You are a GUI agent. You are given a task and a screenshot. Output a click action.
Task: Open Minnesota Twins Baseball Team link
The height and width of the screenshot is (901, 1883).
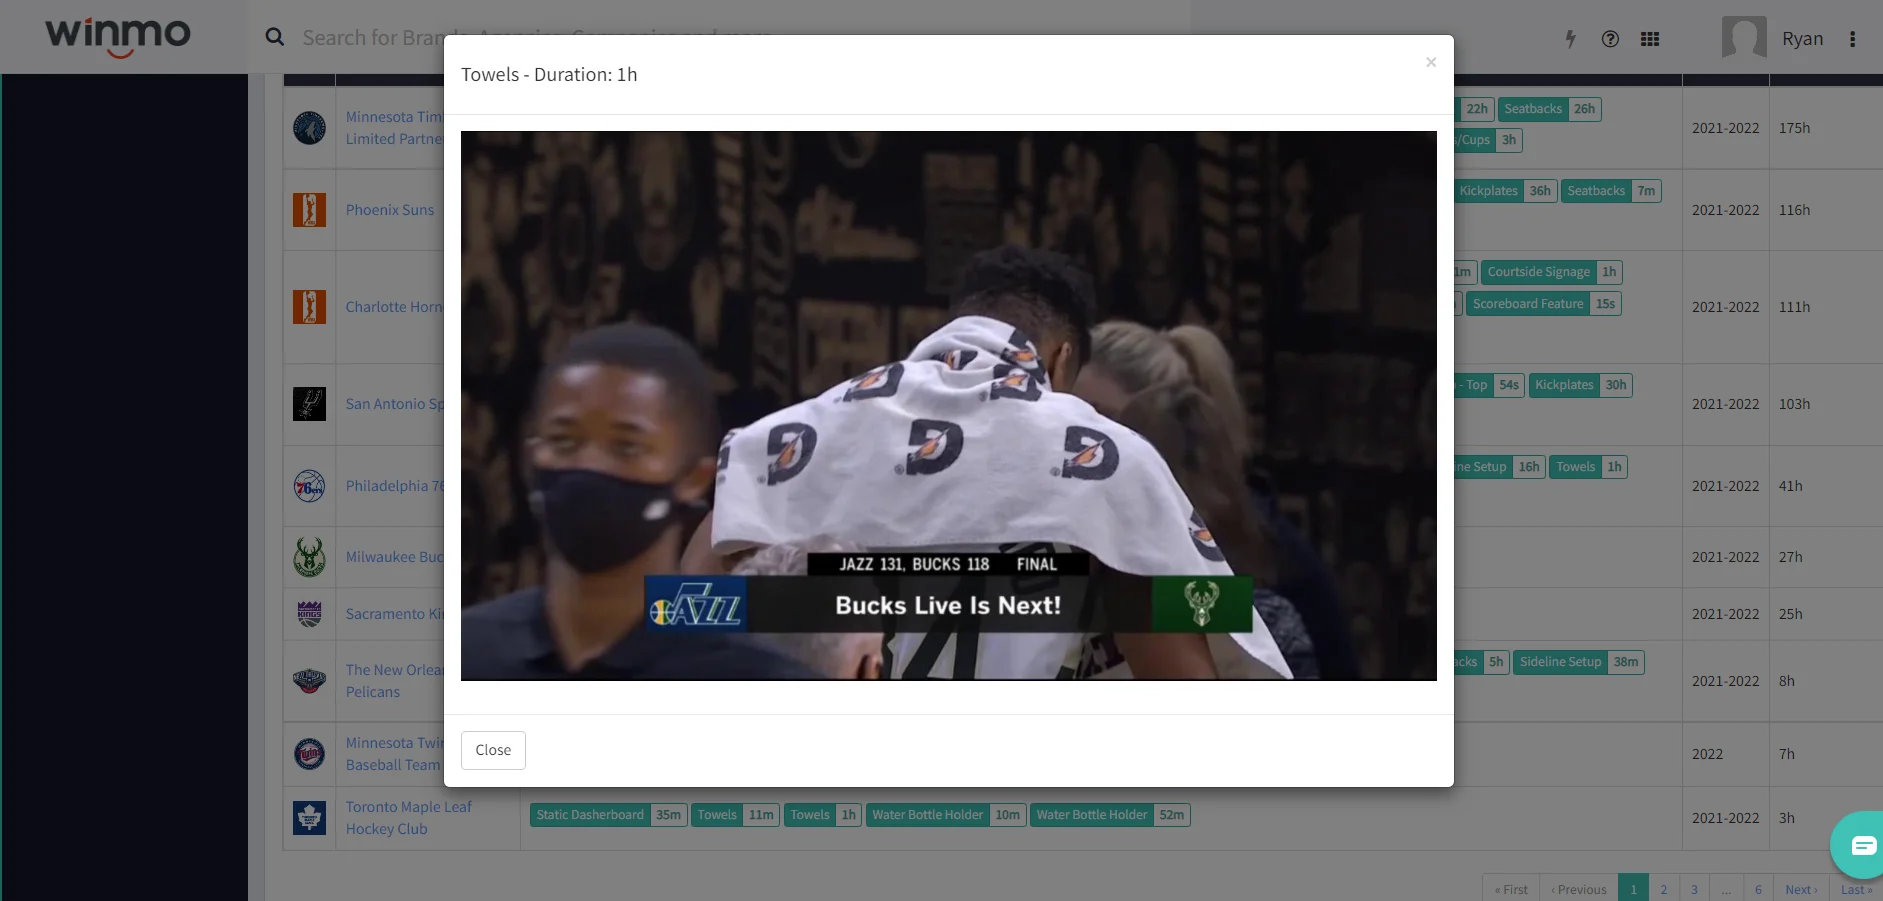coord(394,754)
